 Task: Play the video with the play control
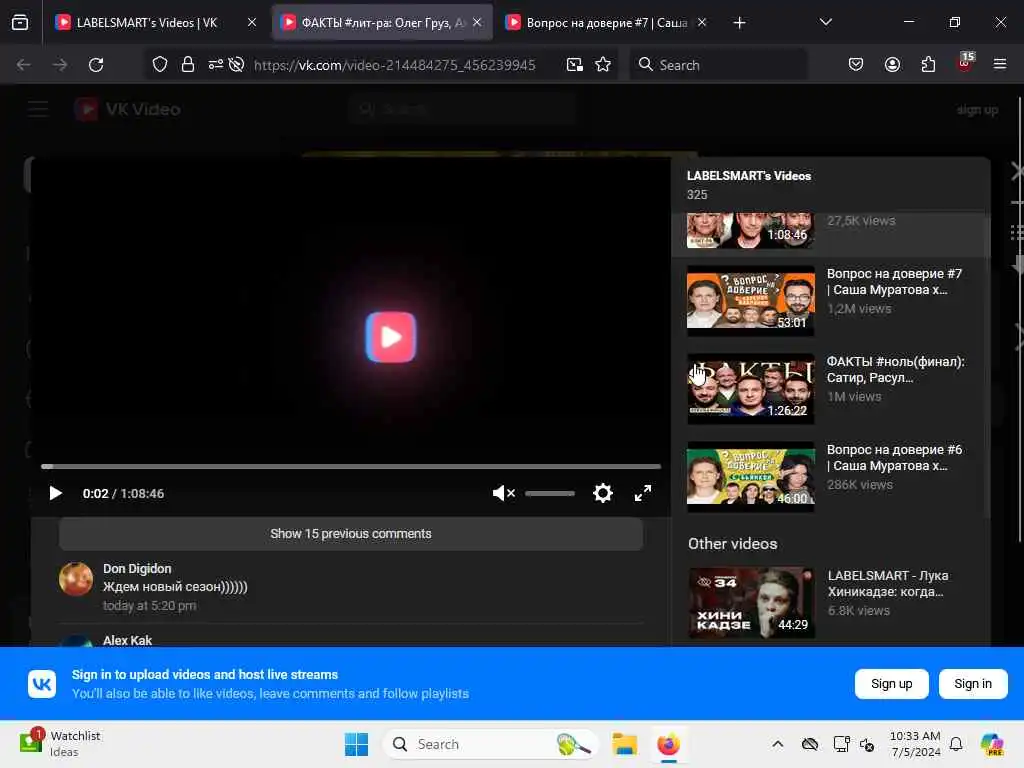pos(56,493)
